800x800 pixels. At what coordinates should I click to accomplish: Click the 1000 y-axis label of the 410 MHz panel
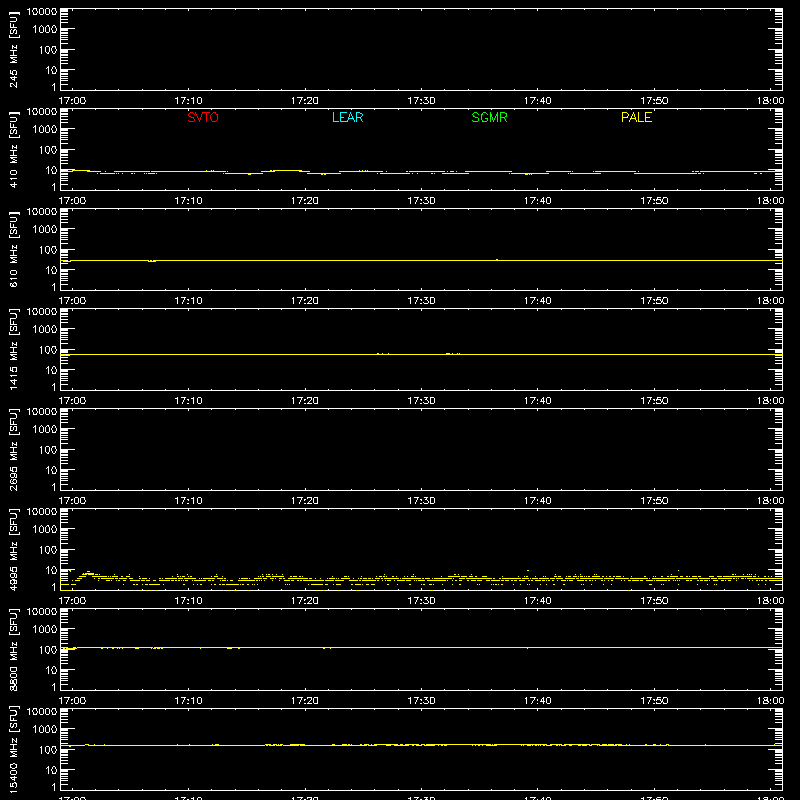point(44,130)
